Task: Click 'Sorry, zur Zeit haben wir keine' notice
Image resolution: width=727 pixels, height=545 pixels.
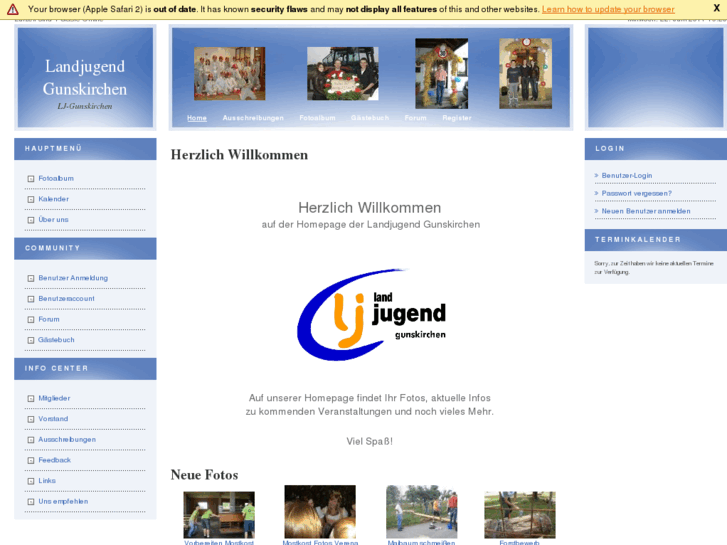Action: (x=654, y=268)
